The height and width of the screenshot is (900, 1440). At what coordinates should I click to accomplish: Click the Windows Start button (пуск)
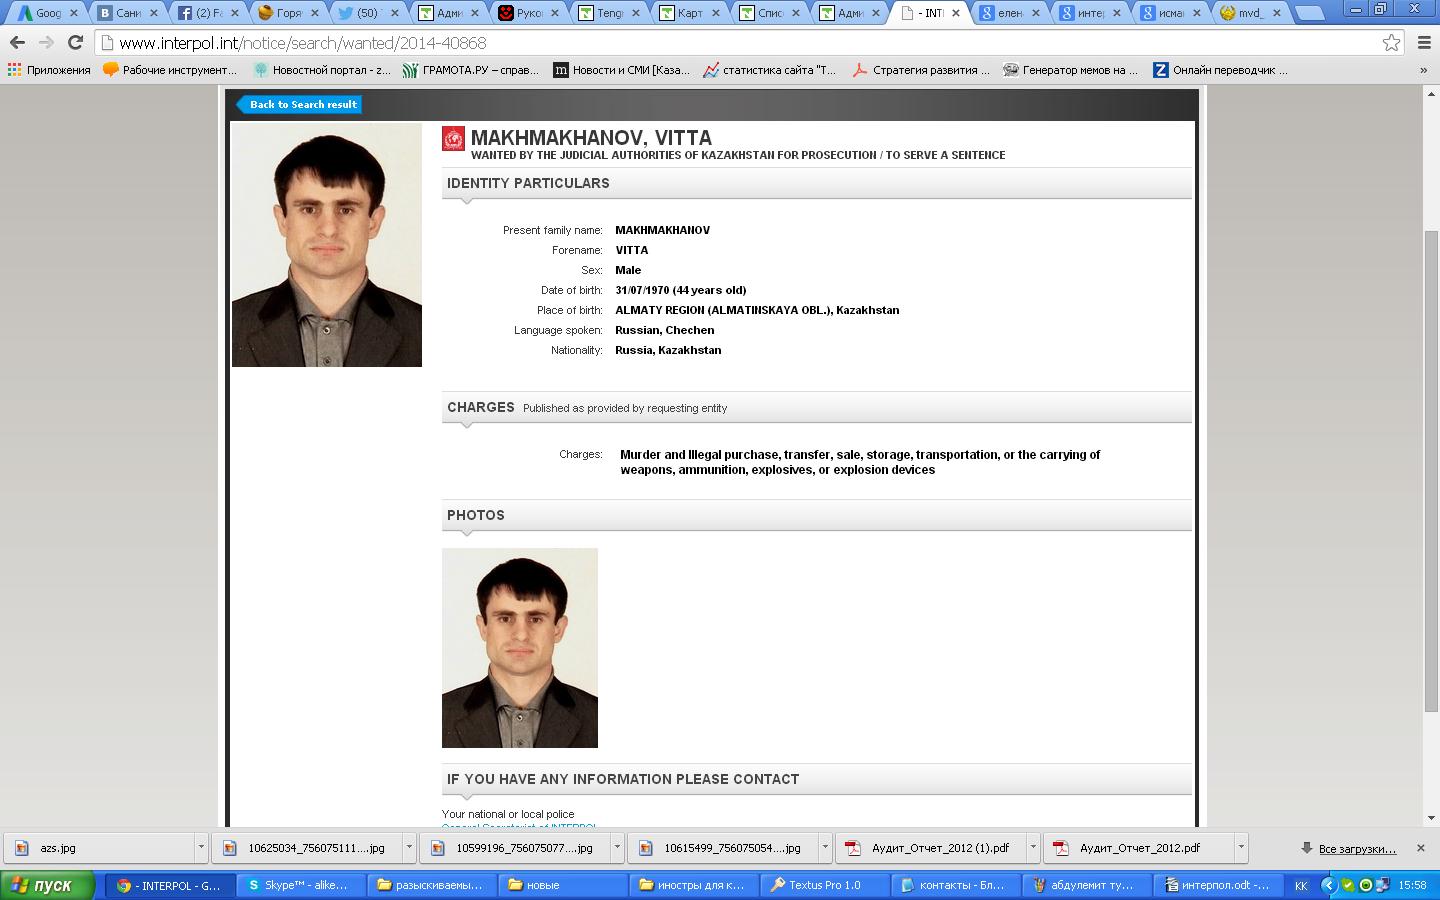pos(48,885)
